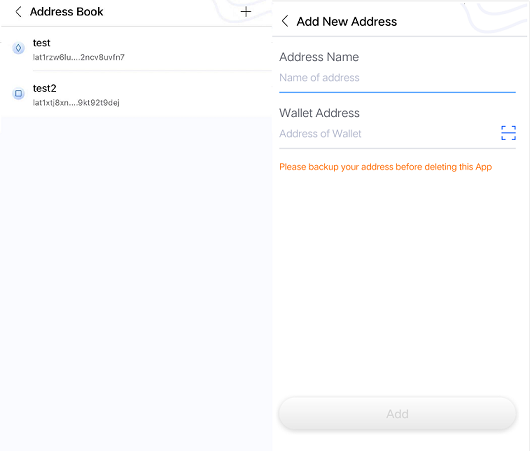
Task: Go back from the Address Book screen
Action: (19, 12)
